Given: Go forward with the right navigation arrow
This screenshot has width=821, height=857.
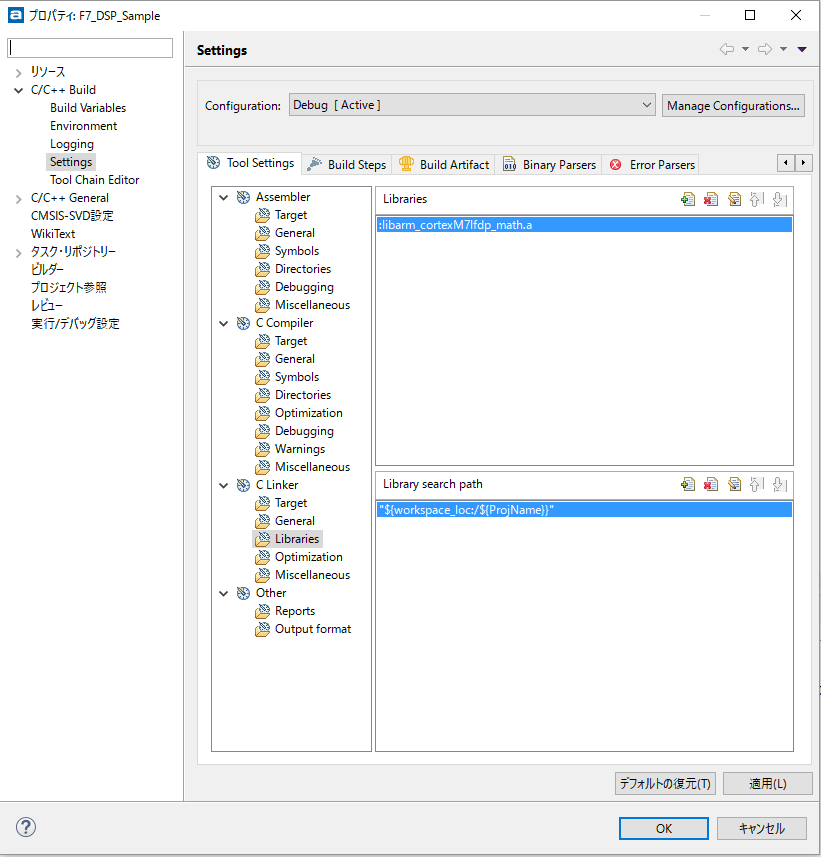Looking at the screenshot, I should point(765,49).
